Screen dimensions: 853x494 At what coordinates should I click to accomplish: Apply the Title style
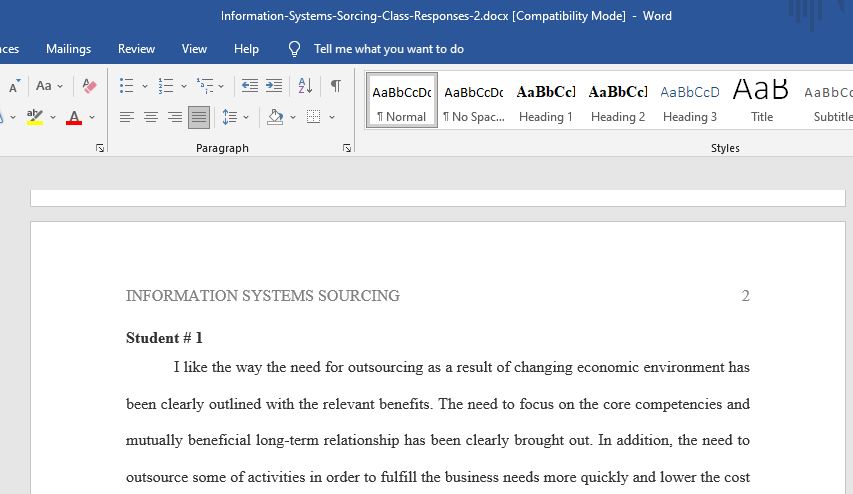click(x=762, y=100)
